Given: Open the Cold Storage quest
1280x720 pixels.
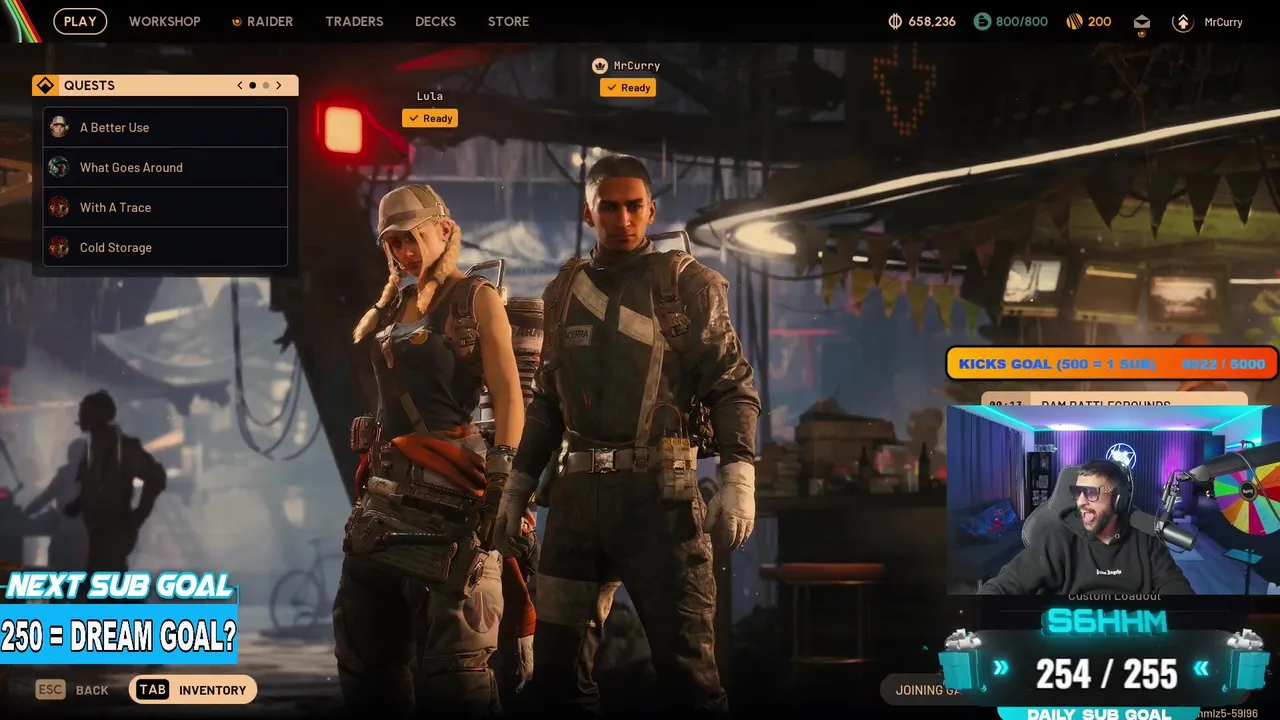Looking at the screenshot, I should click(165, 247).
